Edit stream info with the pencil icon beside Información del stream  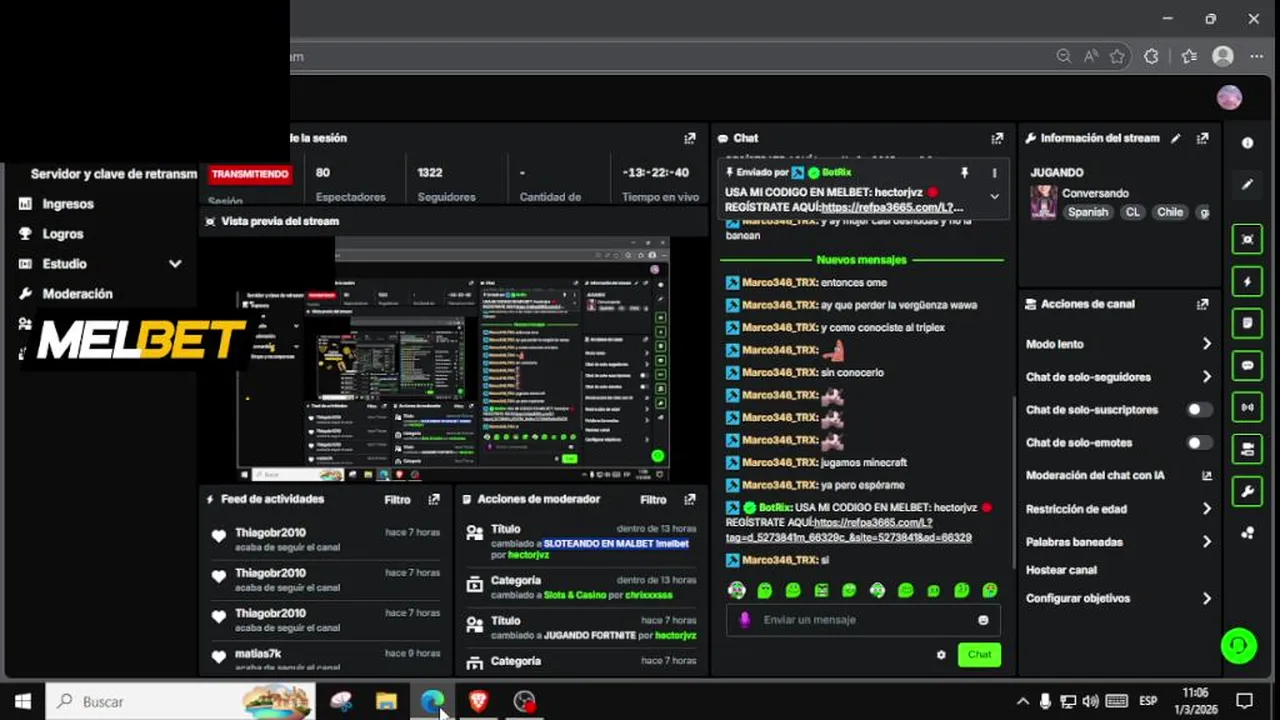tap(1176, 138)
